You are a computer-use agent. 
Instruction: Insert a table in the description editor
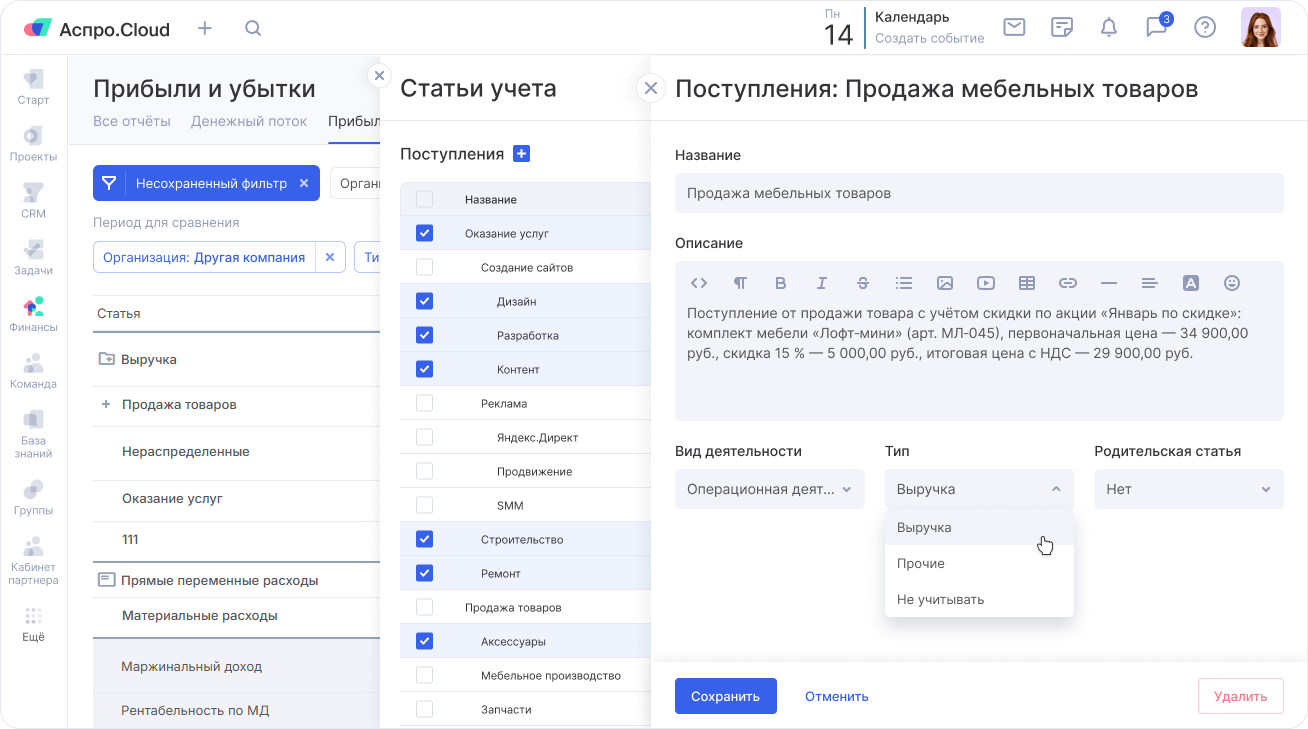1026,283
